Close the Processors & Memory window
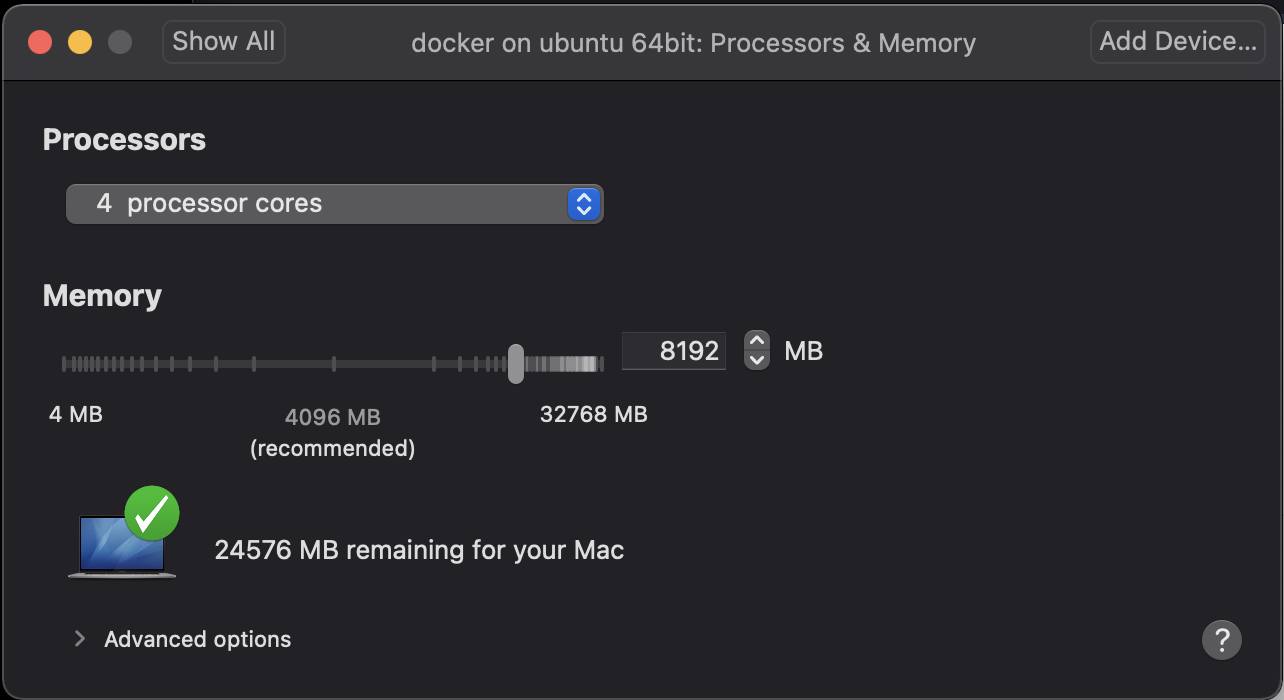Viewport: 1284px width, 700px height. (x=40, y=42)
